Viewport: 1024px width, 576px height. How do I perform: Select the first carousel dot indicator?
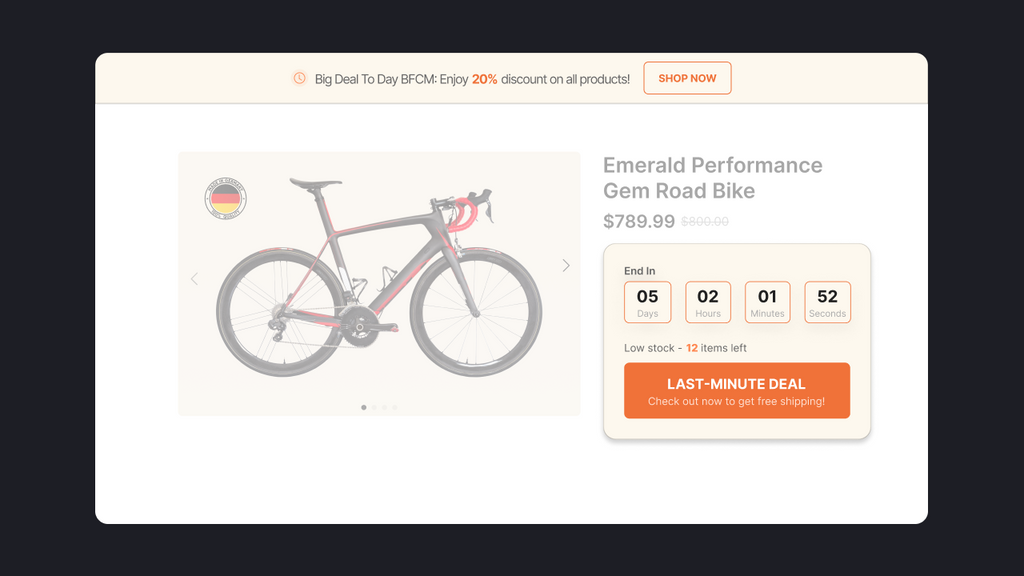pyautogui.click(x=363, y=407)
